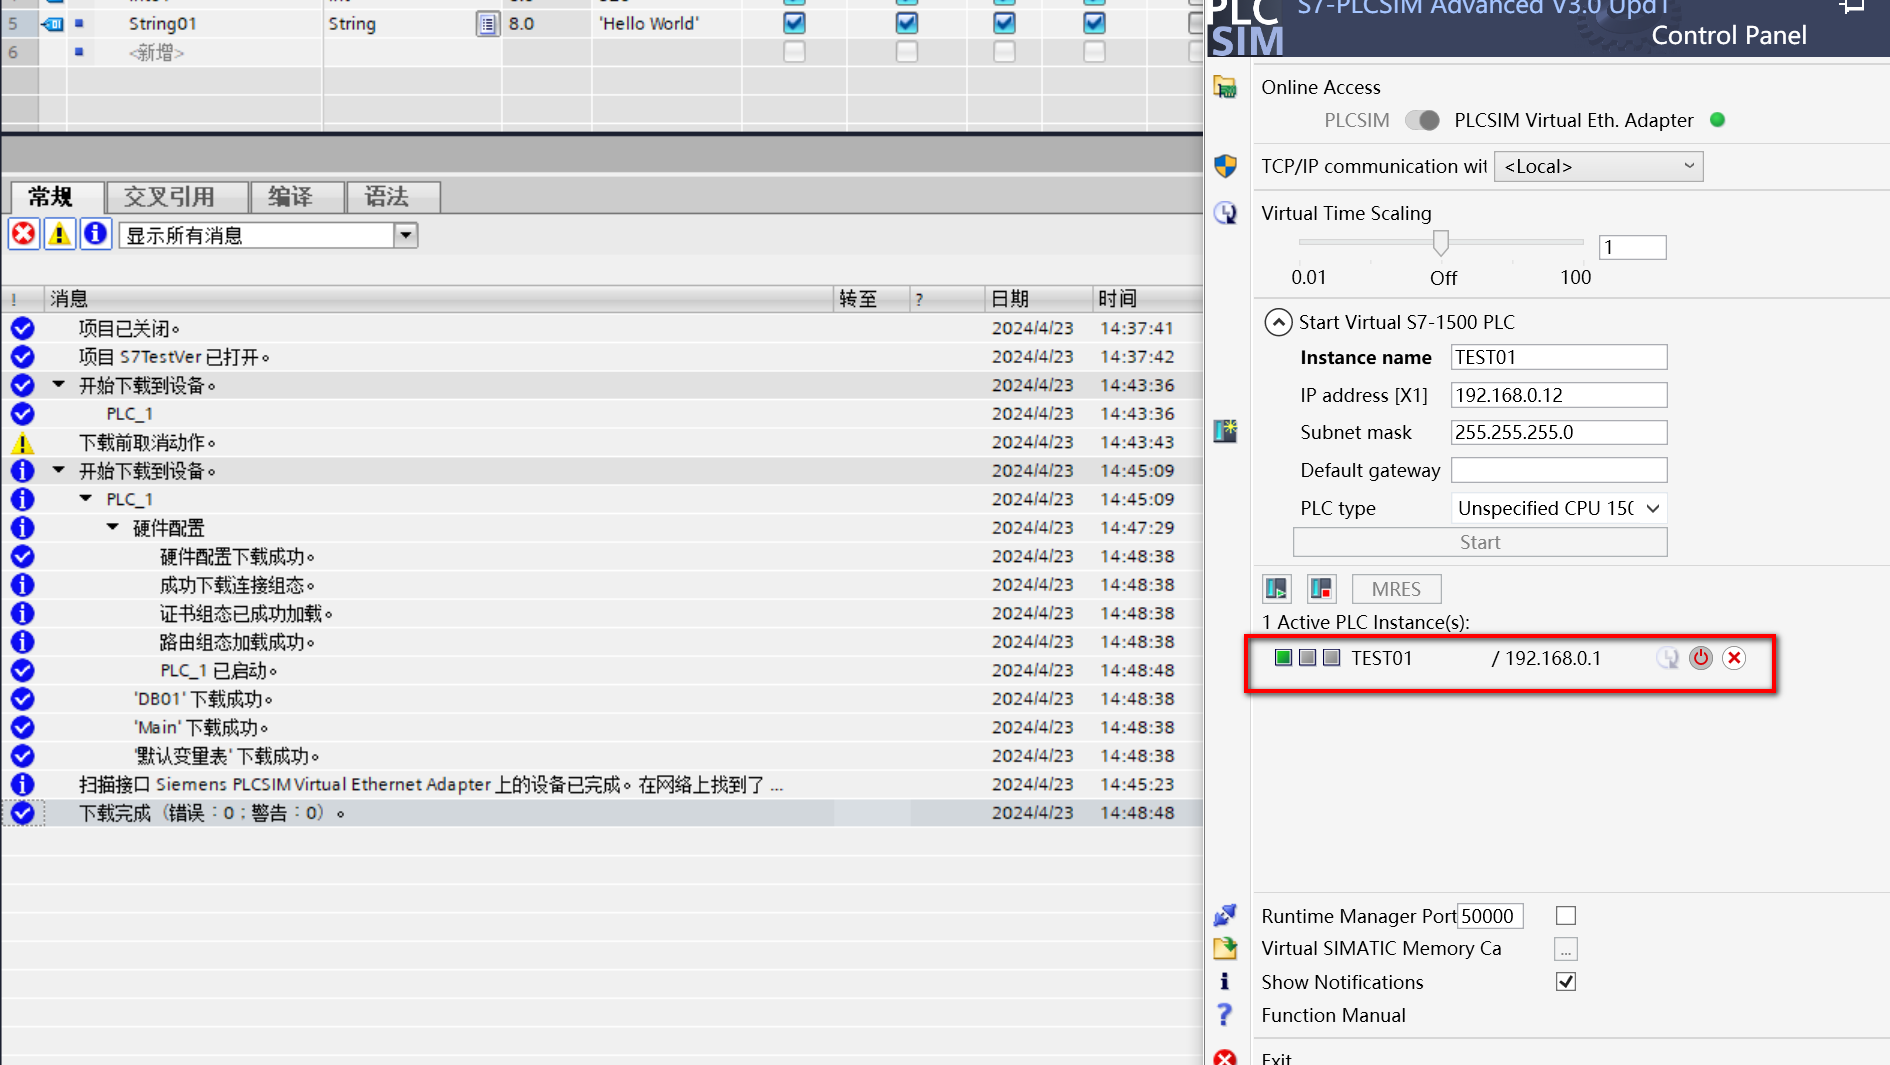Uncheck the Show Notifications checkbox
This screenshot has height=1065, width=1890.
coord(1566,982)
